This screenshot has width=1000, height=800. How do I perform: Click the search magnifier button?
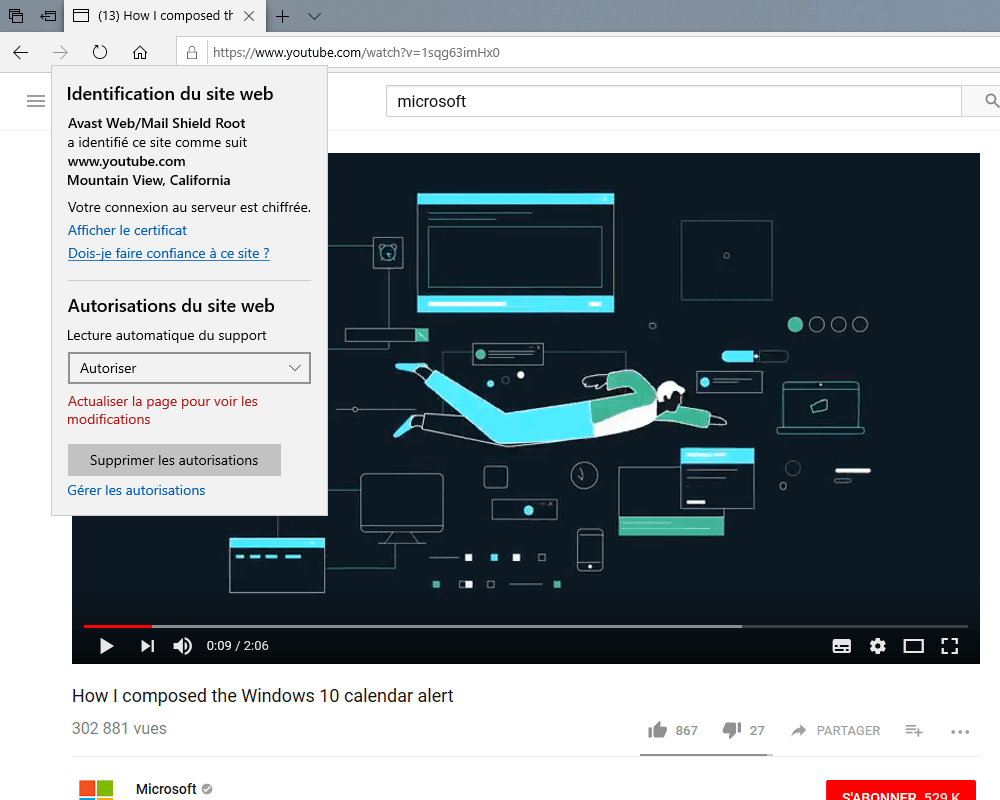pyautogui.click(x=990, y=101)
